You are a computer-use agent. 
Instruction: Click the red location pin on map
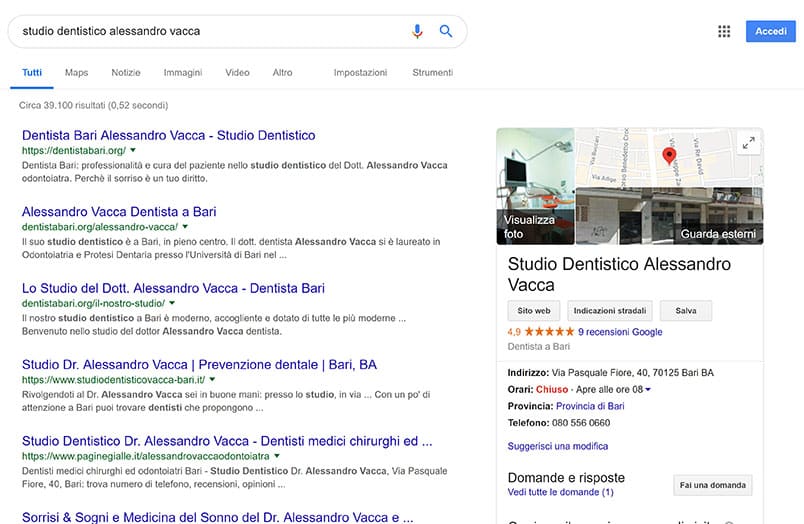(670, 155)
